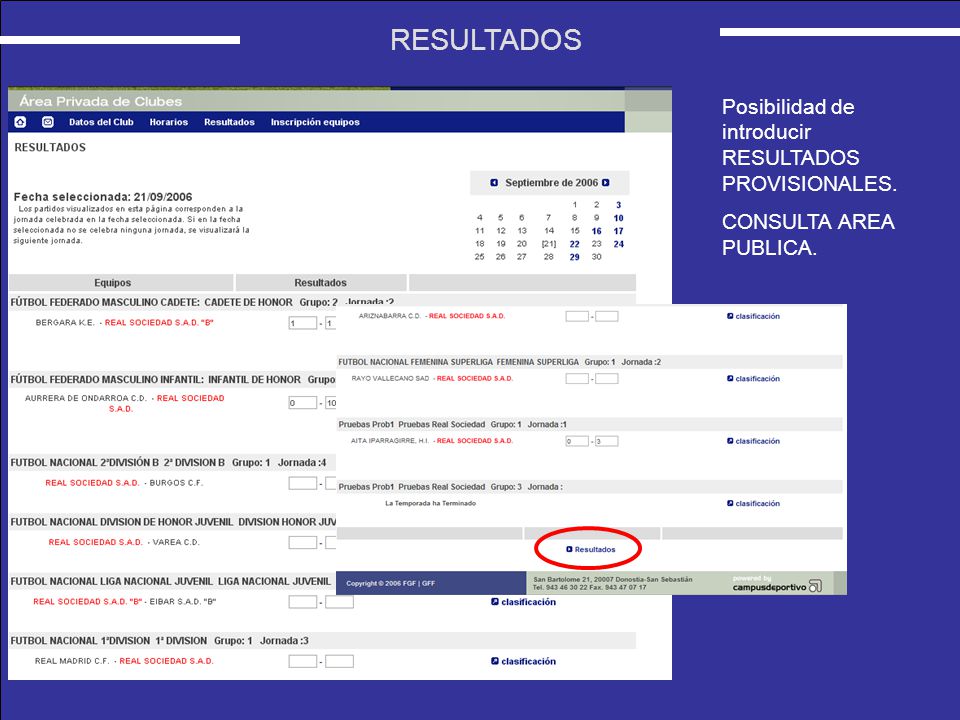Viewport: 960px width, 720px height.
Task: Open clasificación link for RAYO VALLECANO SAD row
Action: click(x=757, y=379)
